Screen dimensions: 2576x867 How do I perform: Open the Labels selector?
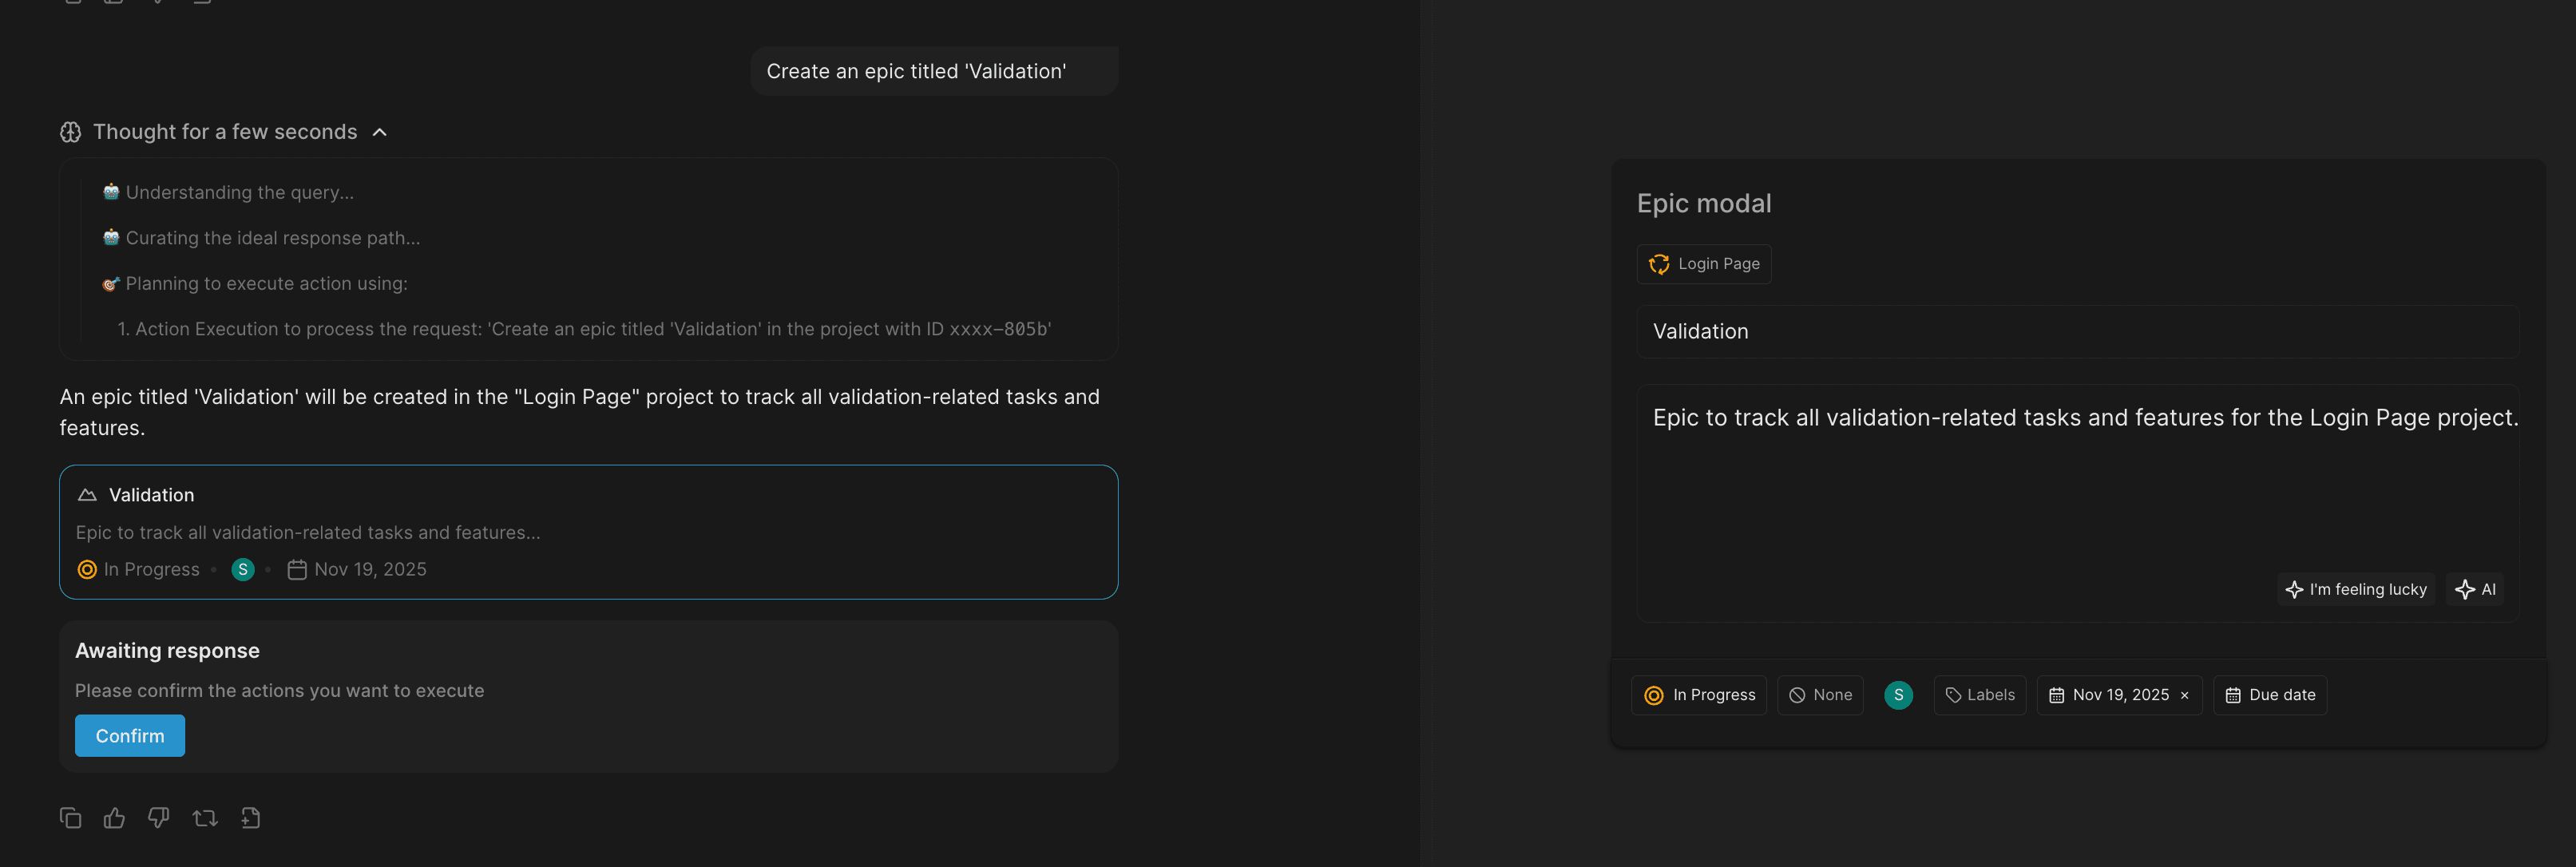click(1979, 695)
